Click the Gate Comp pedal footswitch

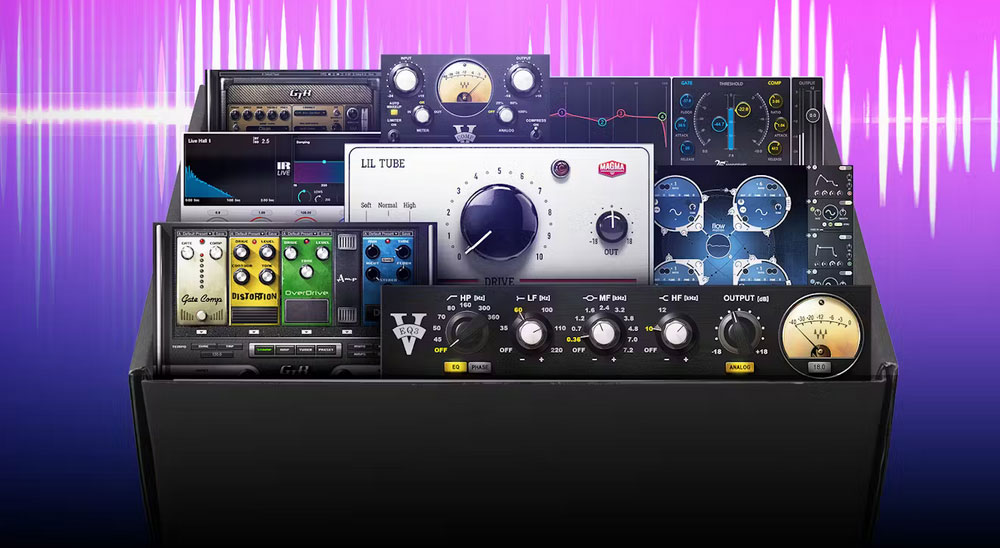pyautogui.click(x=202, y=315)
